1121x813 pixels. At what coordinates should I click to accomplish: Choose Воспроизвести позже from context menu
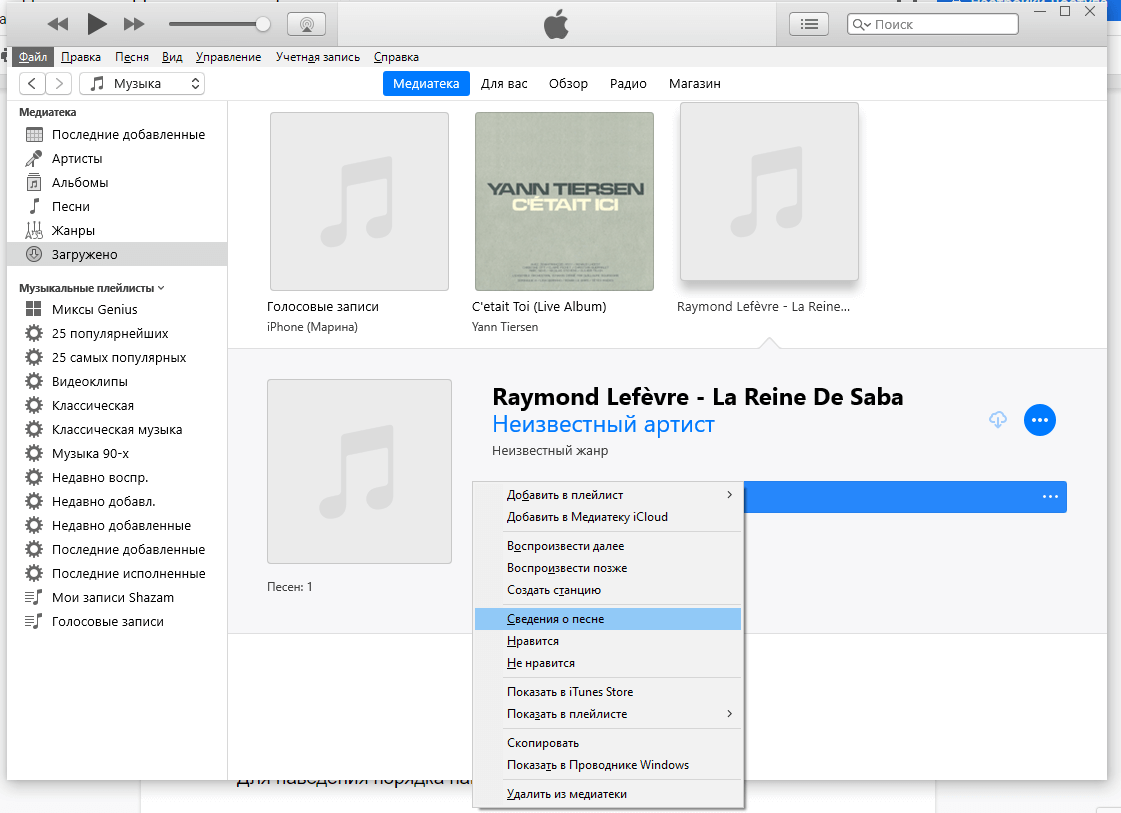pos(608,568)
